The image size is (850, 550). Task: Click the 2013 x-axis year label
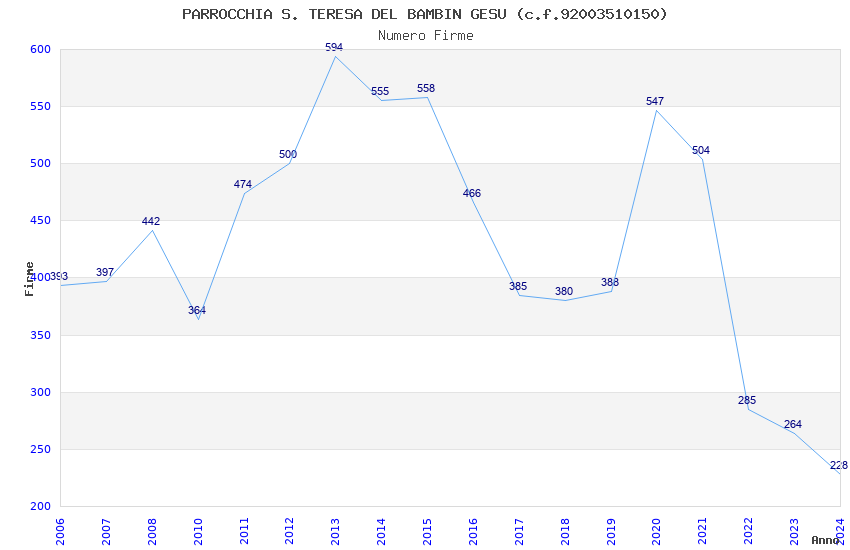tap(335, 531)
